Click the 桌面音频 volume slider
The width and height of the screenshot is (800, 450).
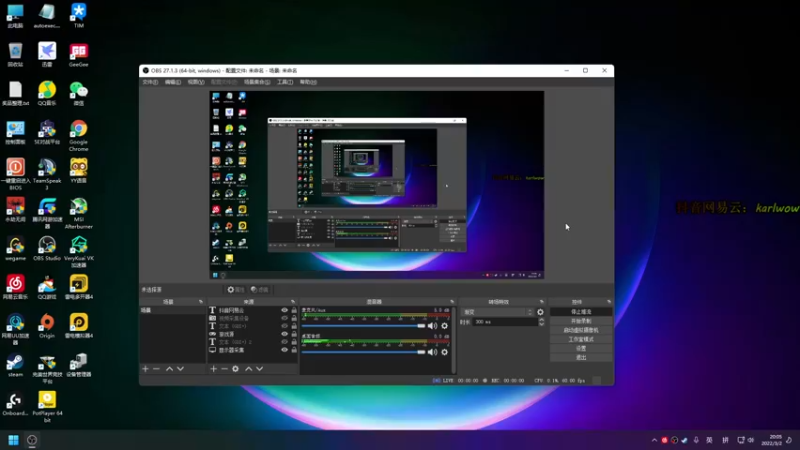tap(363, 352)
